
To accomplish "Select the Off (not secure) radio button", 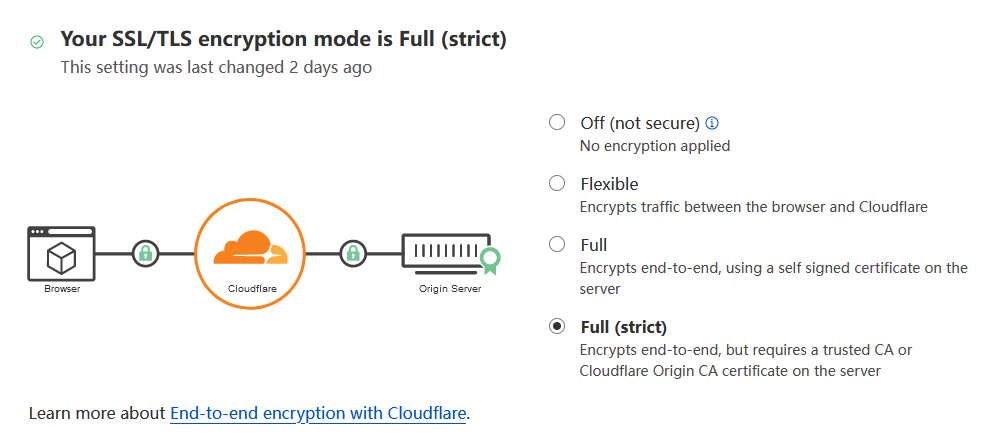I will 557,123.
